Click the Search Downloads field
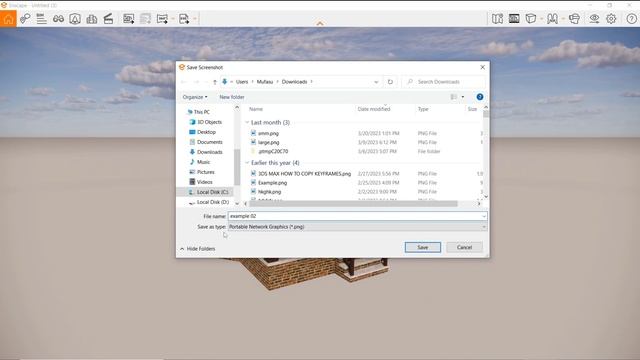Image resolution: width=640 pixels, height=360 pixels. 443,82
